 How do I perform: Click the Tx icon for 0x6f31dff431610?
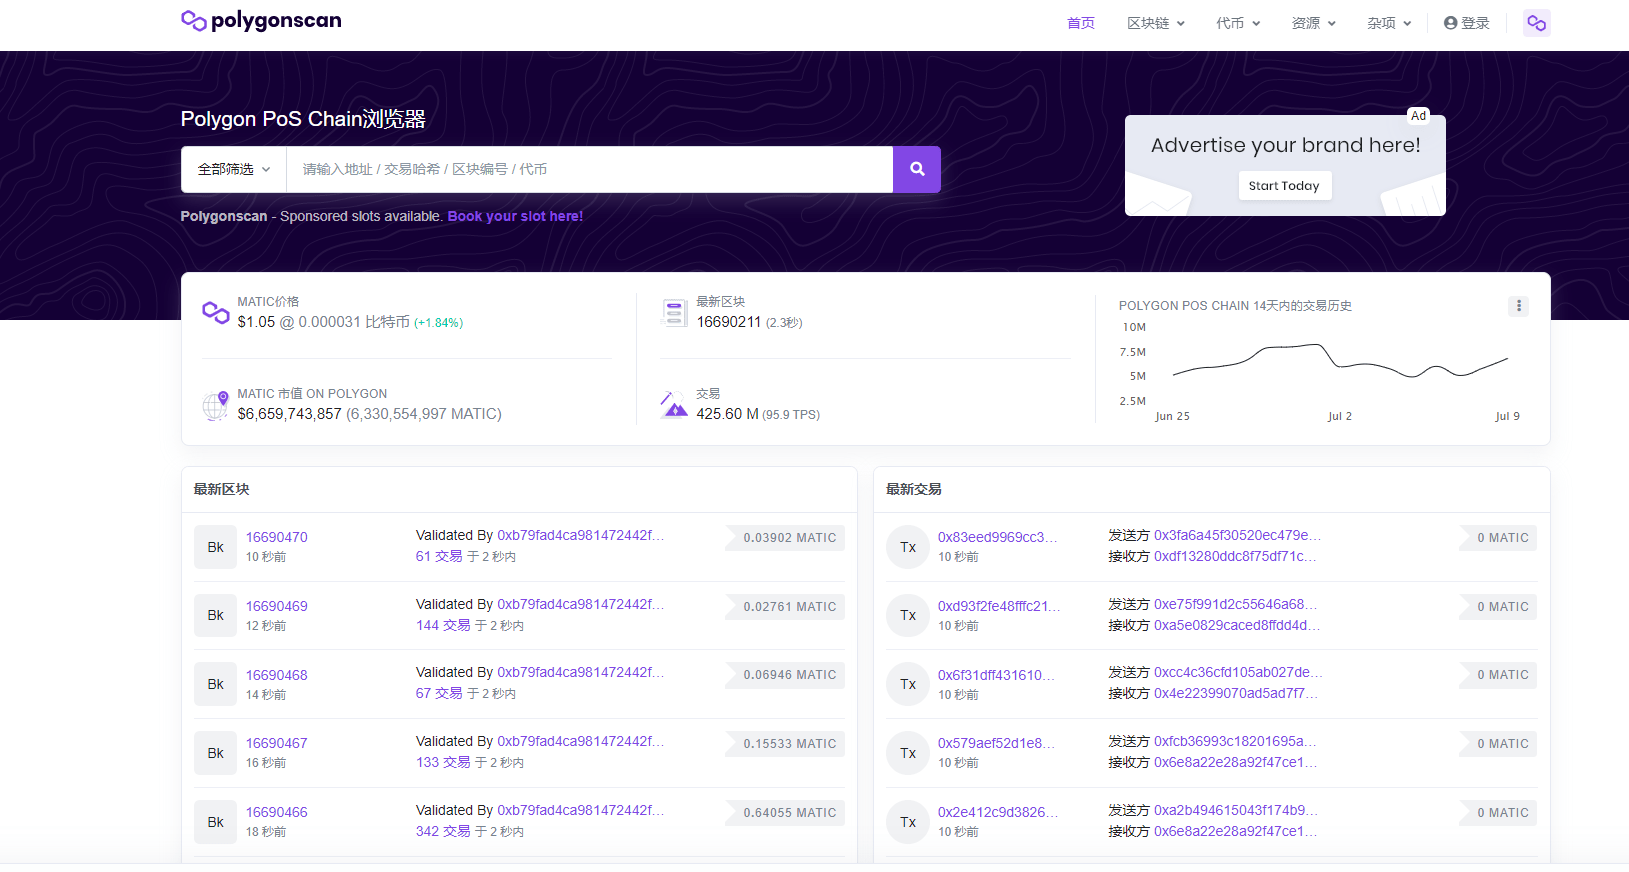point(908,684)
